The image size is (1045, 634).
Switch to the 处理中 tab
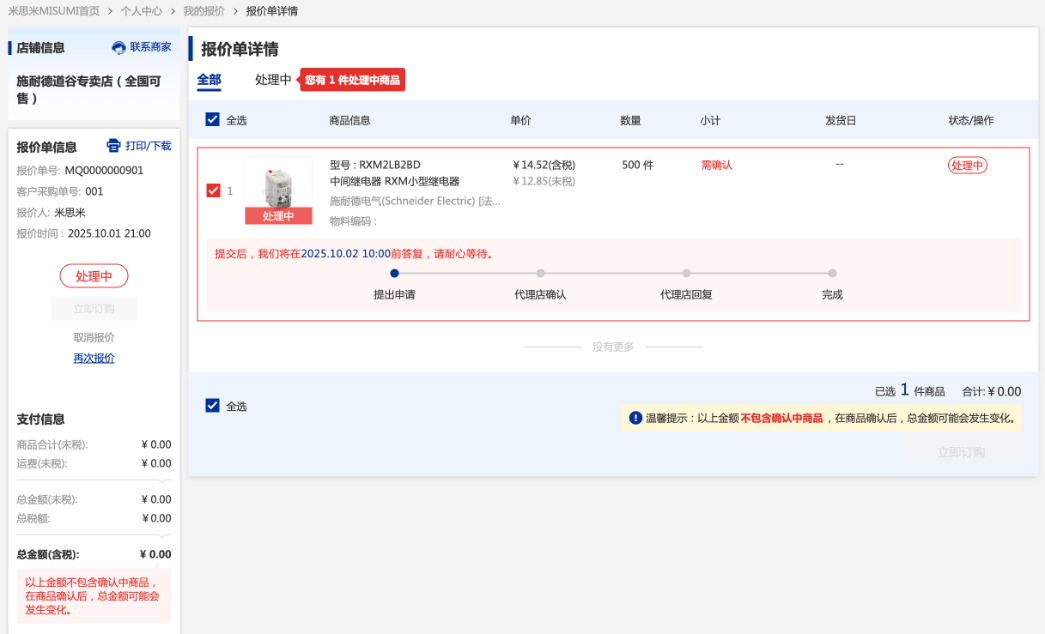pos(273,80)
